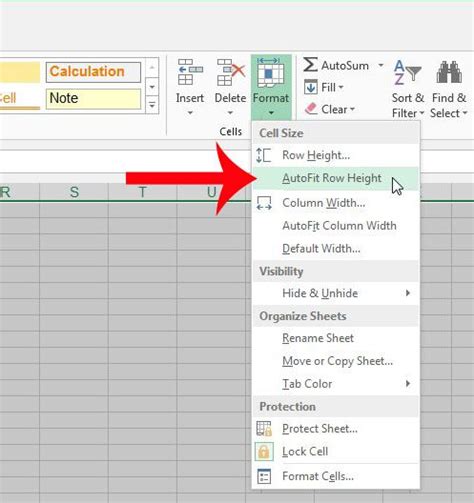Click the AutoSum sigma icon

(310, 65)
